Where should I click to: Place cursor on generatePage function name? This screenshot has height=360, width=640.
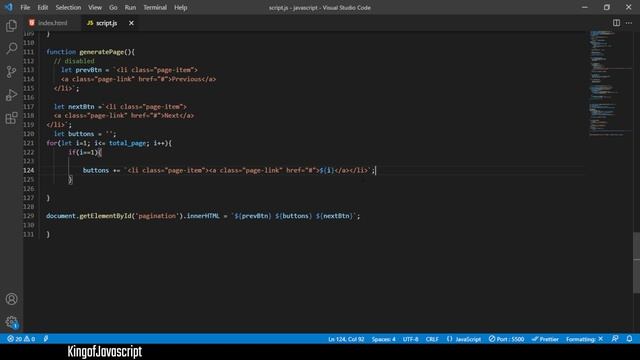(x=101, y=52)
